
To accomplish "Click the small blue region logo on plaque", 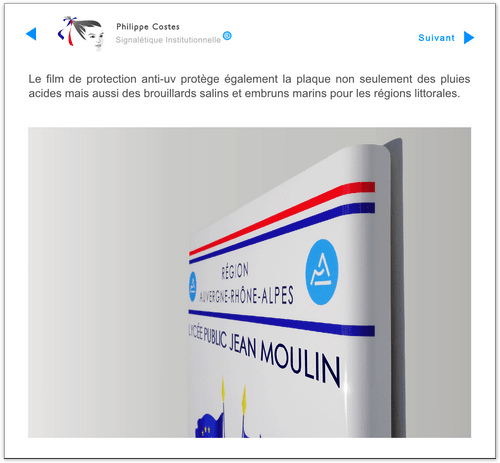I will tap(193, 286).
